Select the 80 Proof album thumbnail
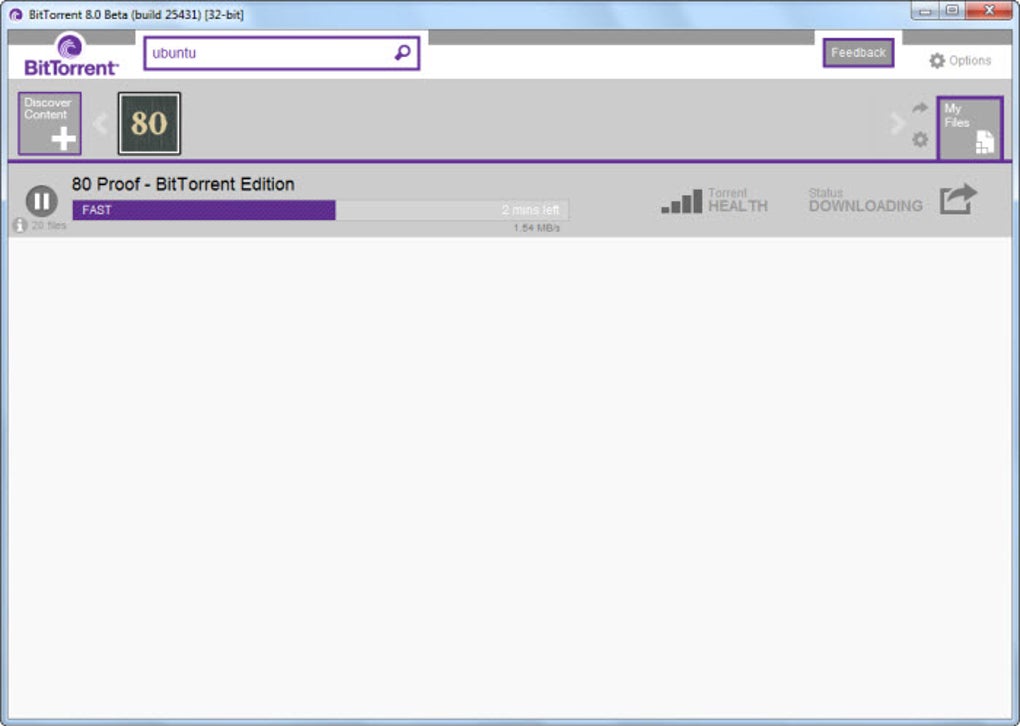1020x726 pixels. [149, 124]
